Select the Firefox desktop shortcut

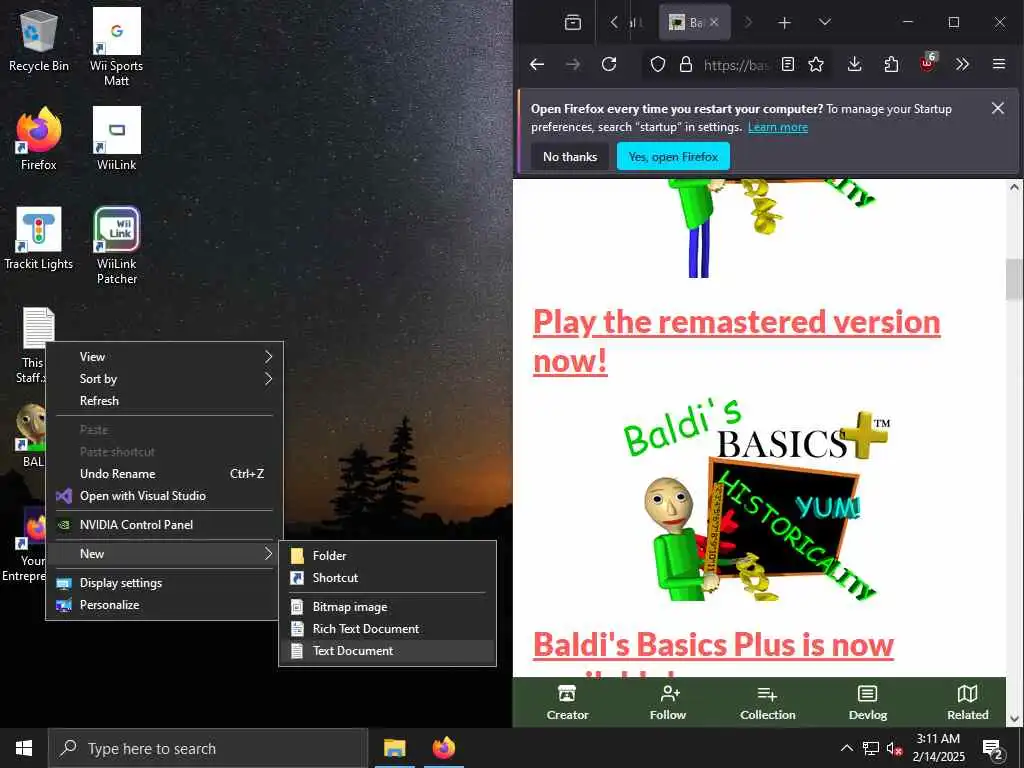[39, 139]
